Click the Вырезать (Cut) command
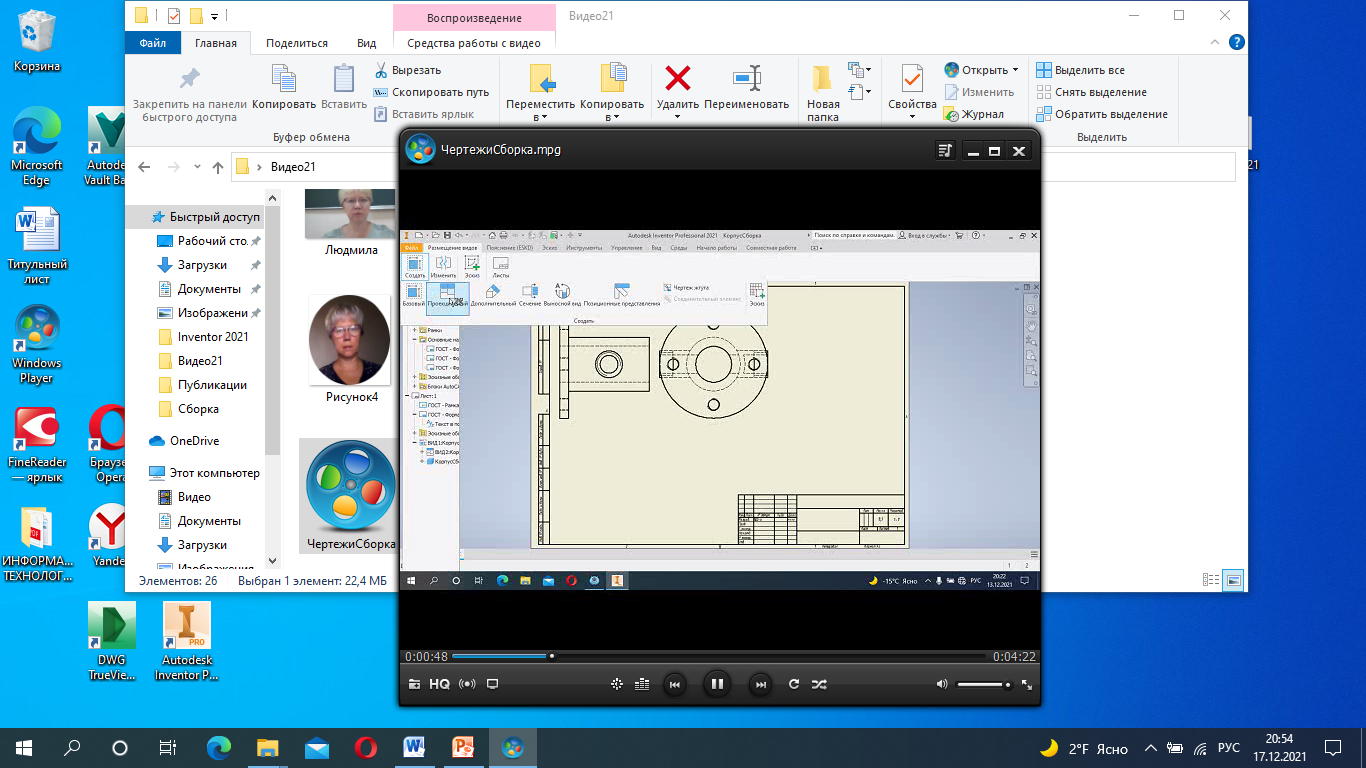This screenshot has height=768, width=1366. 408,70
